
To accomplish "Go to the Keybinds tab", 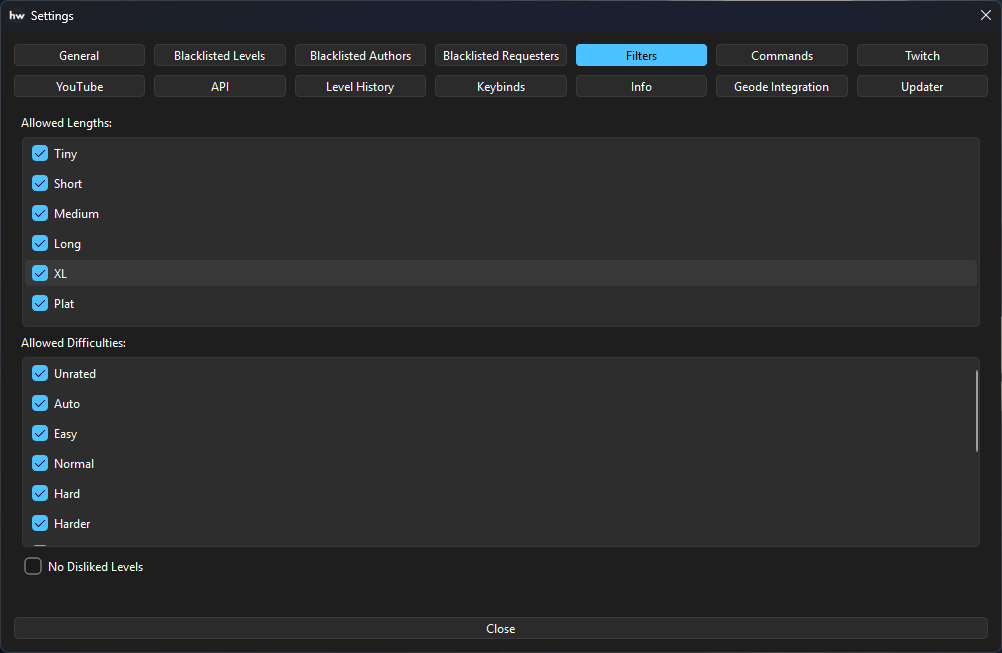I will tap(501, 86).
